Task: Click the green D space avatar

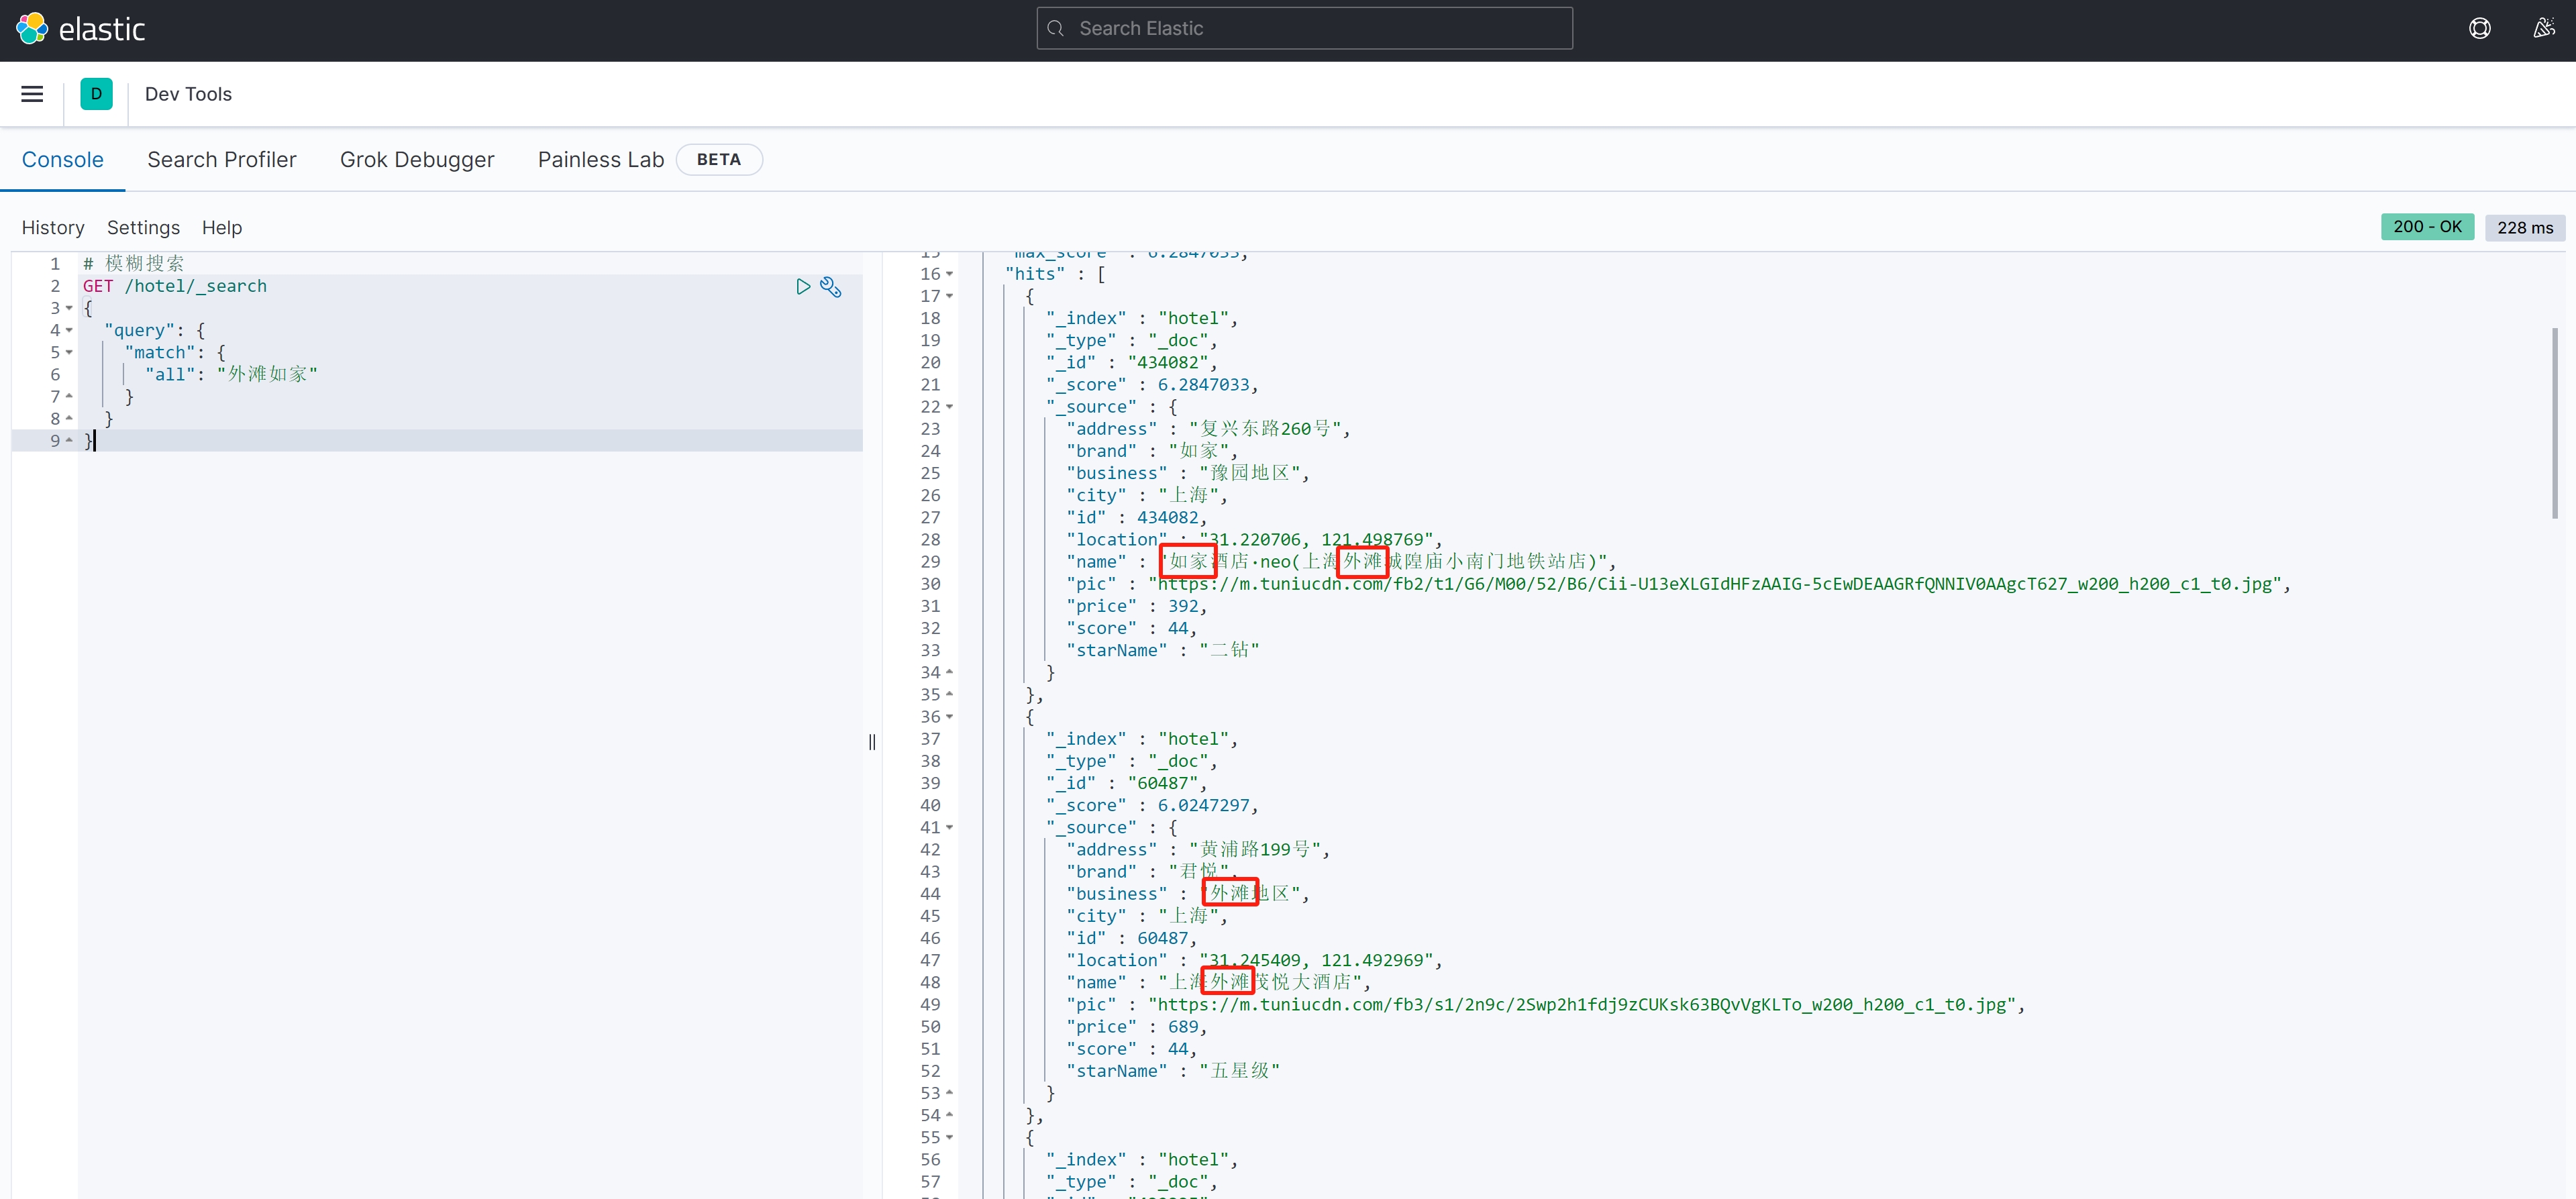Action: 96,94
